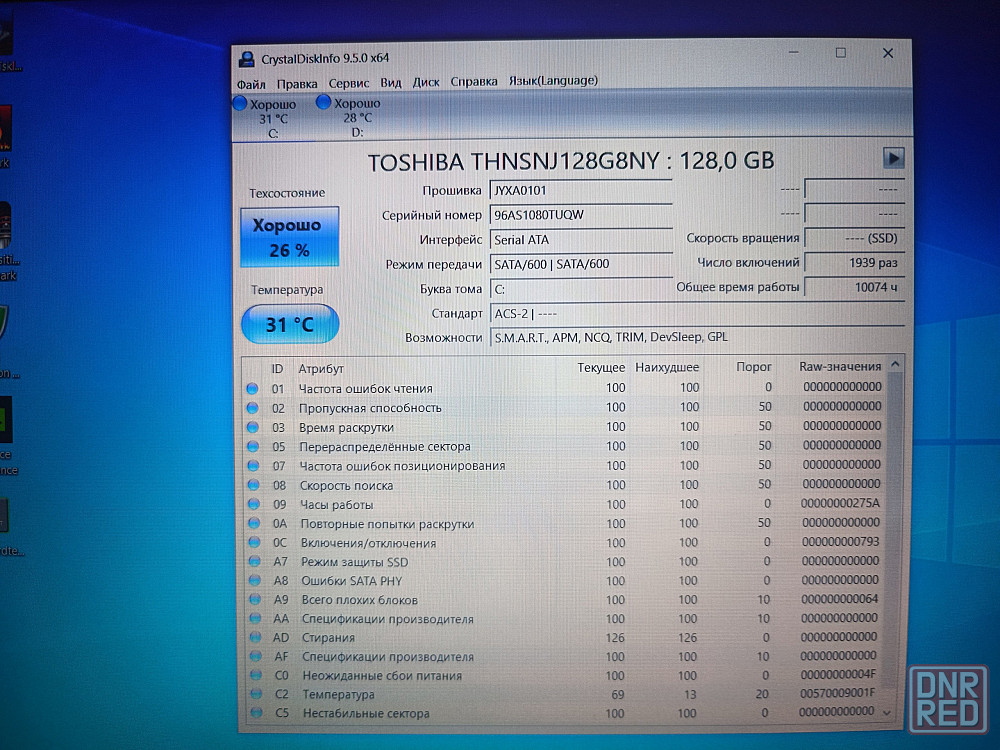Click Общее время работы value 10074 ч
The height and width of the screenshot is (750, 1000).
tap(854, 287)
